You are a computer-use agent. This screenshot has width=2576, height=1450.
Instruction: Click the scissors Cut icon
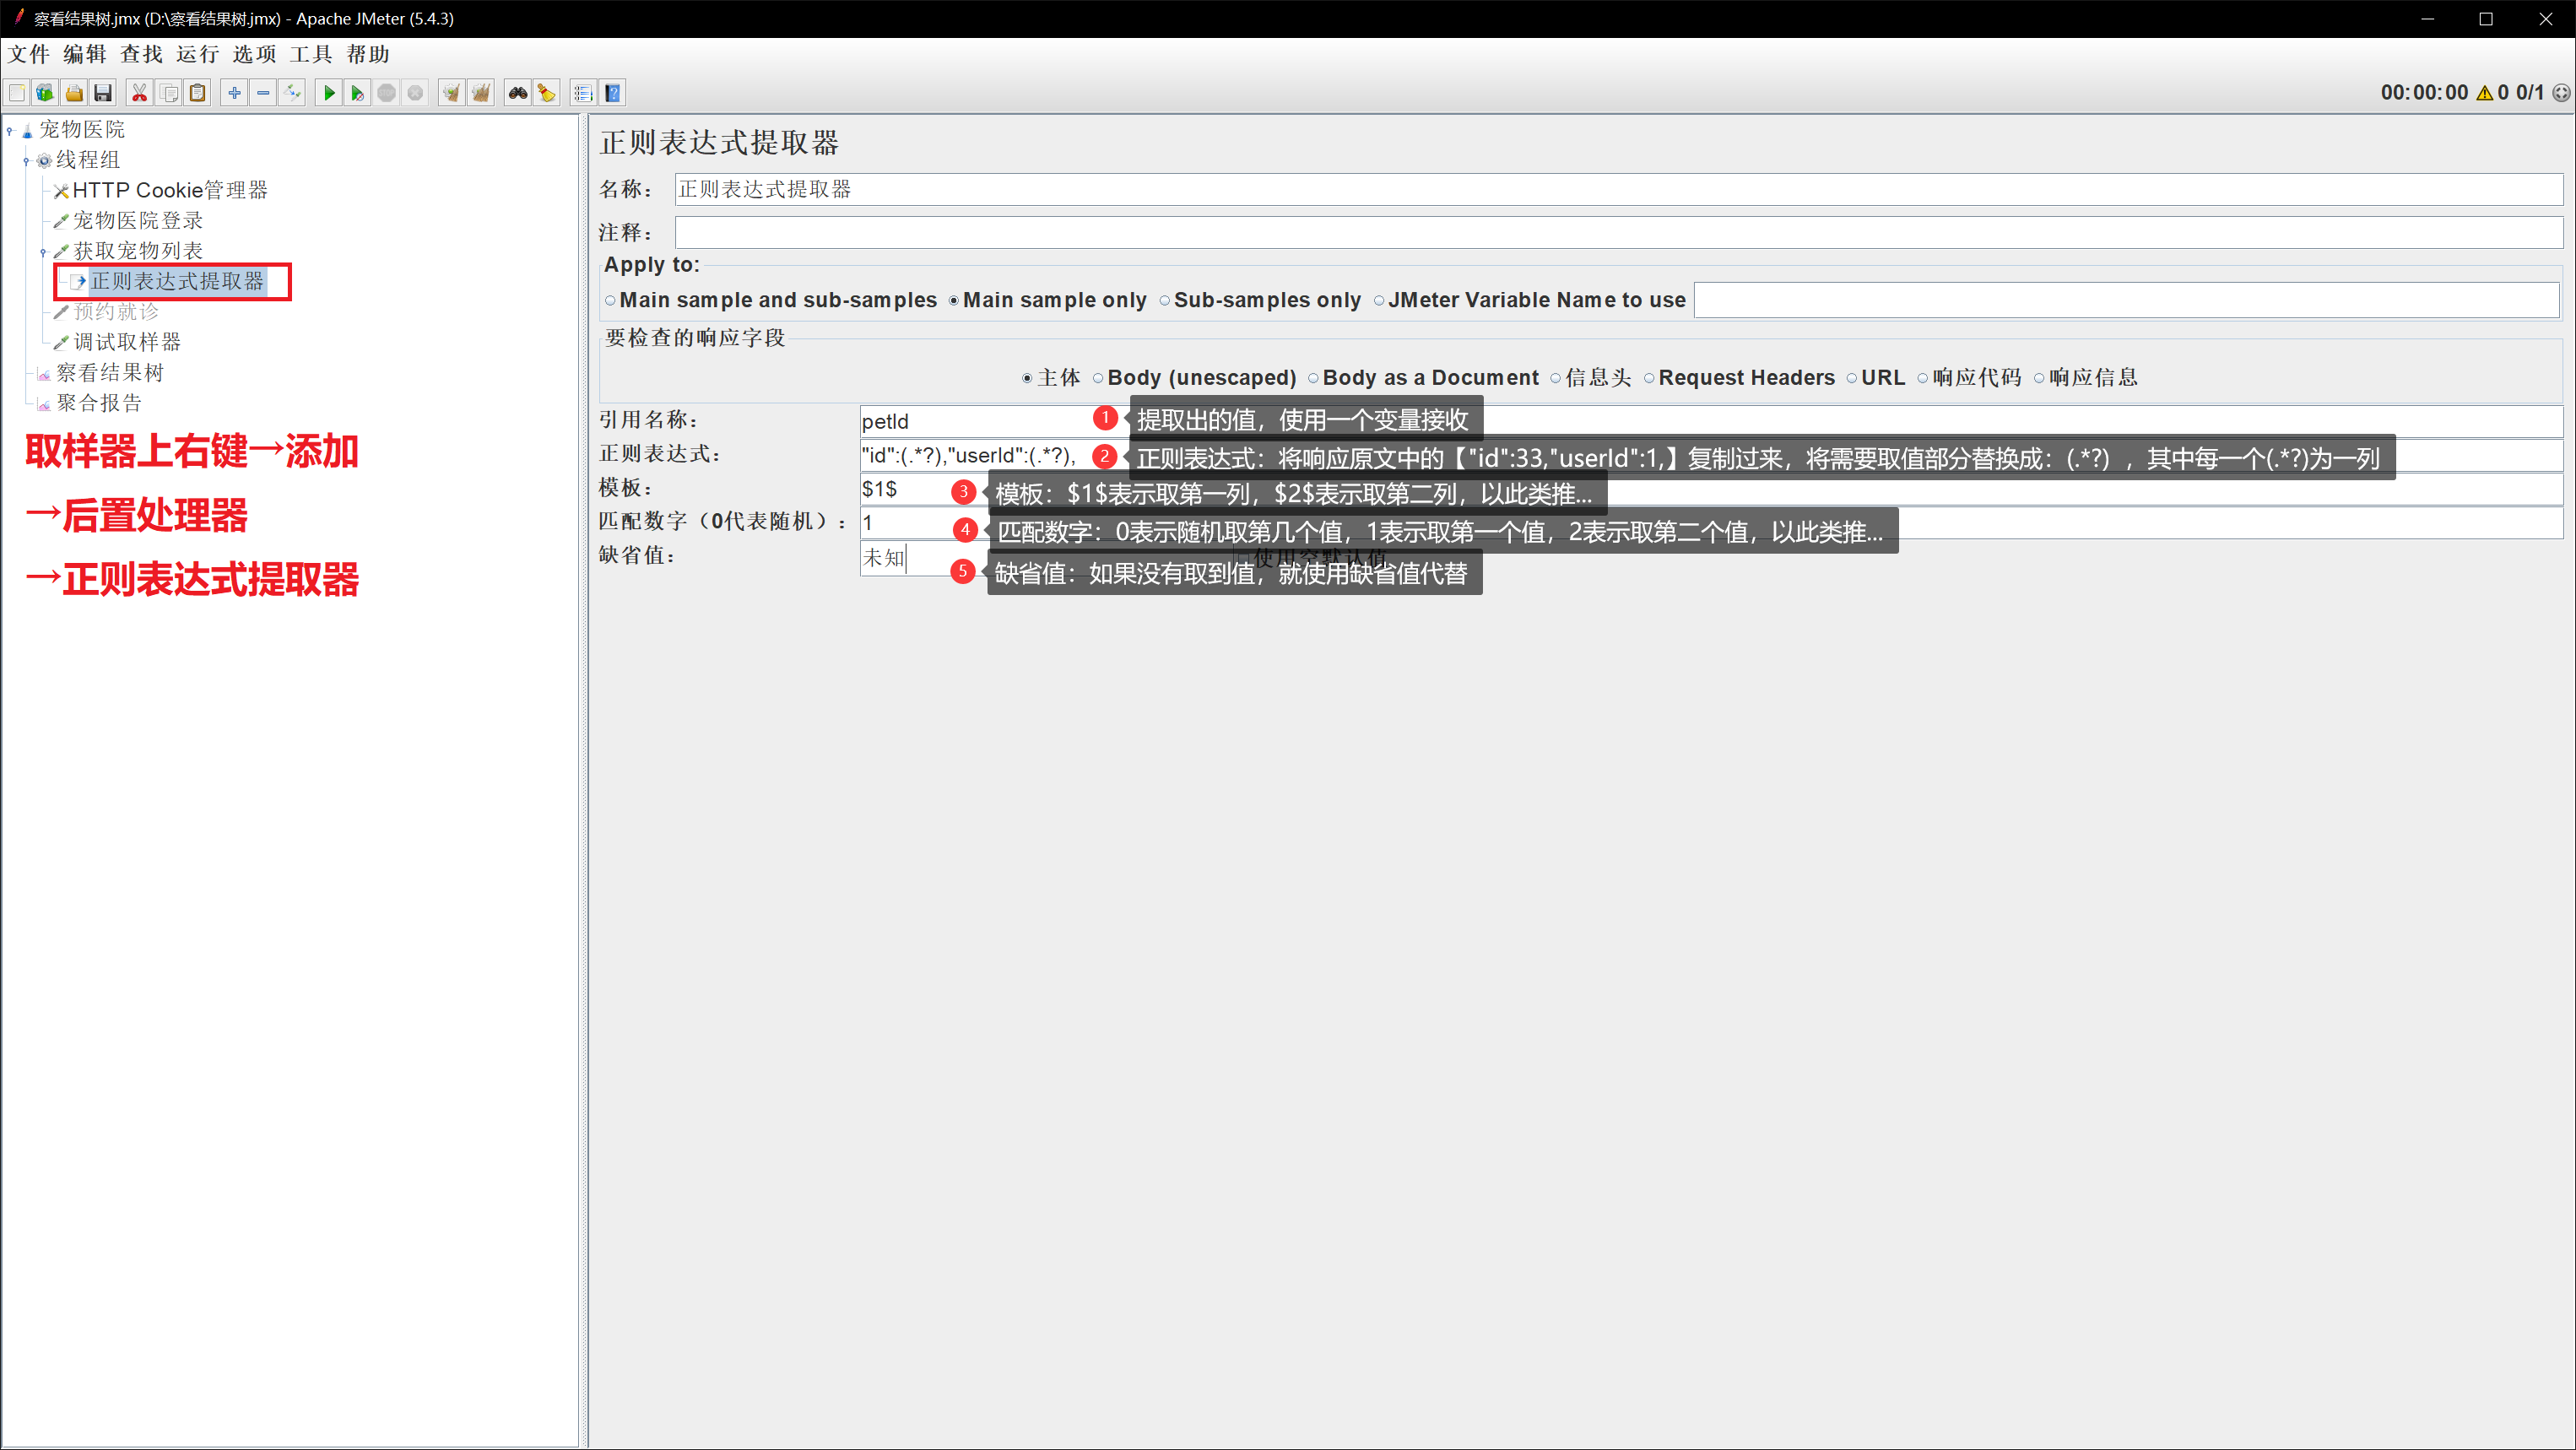139,93
